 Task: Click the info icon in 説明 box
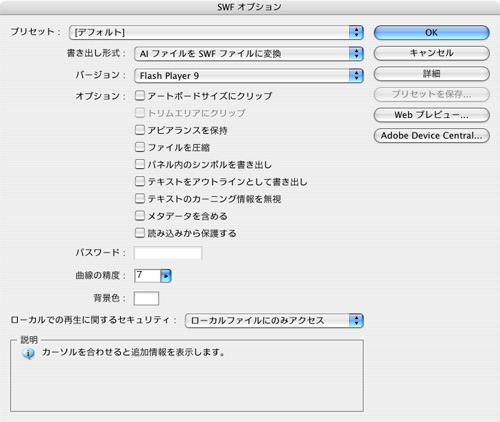tap(28, 353)
